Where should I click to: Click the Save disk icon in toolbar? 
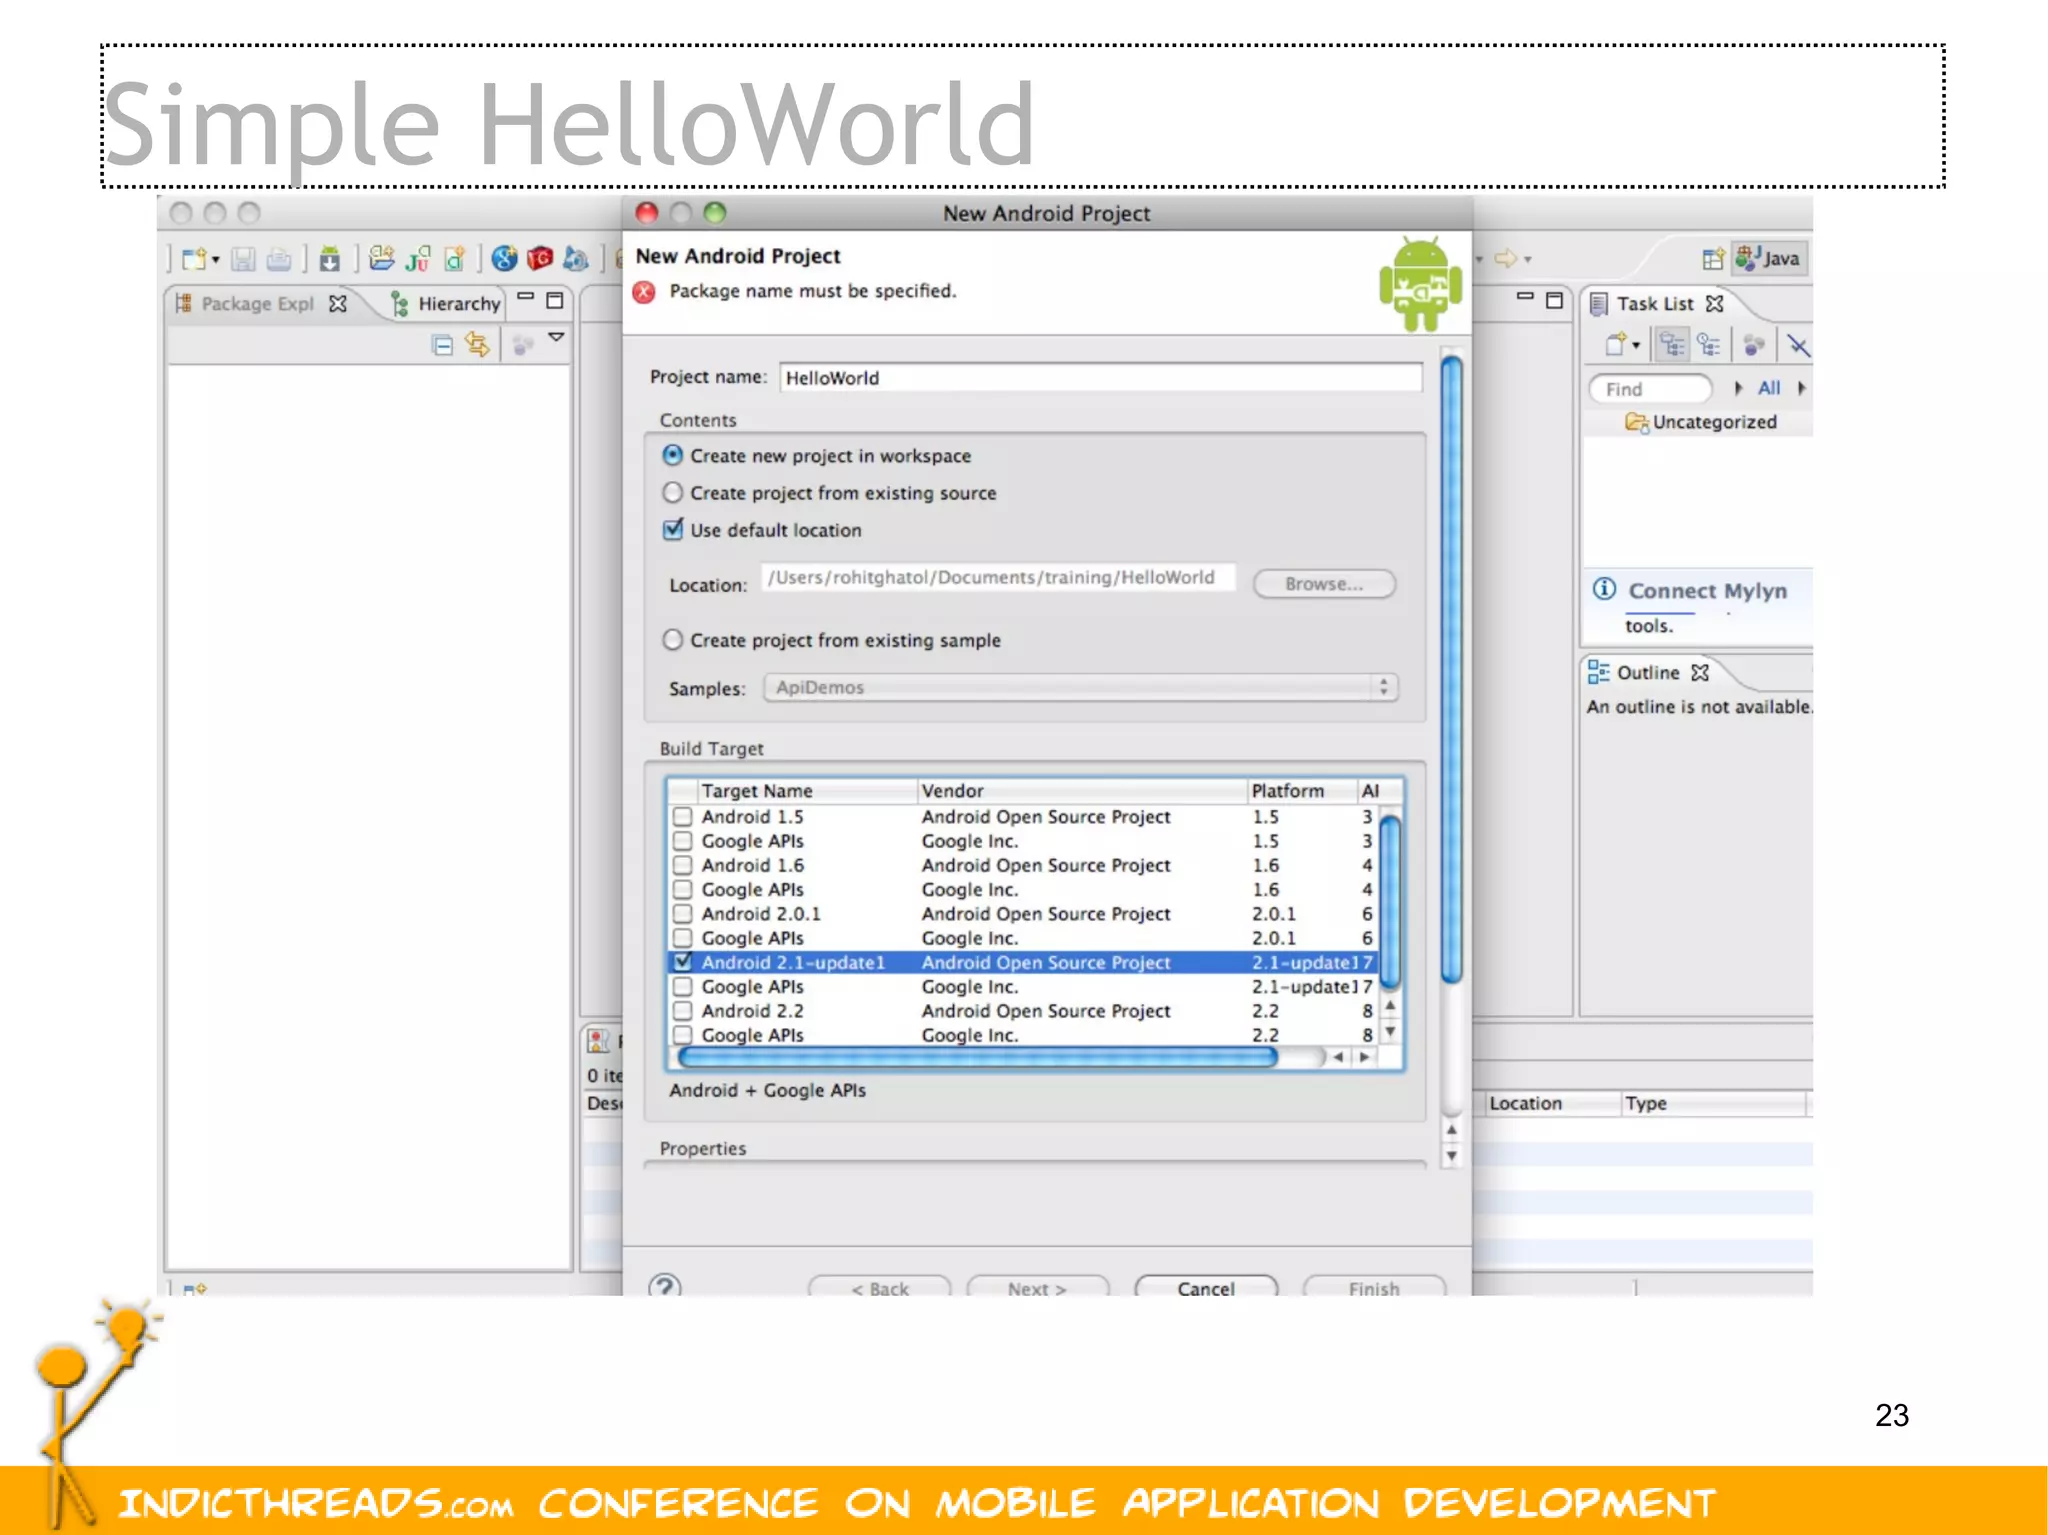[243, 259]
